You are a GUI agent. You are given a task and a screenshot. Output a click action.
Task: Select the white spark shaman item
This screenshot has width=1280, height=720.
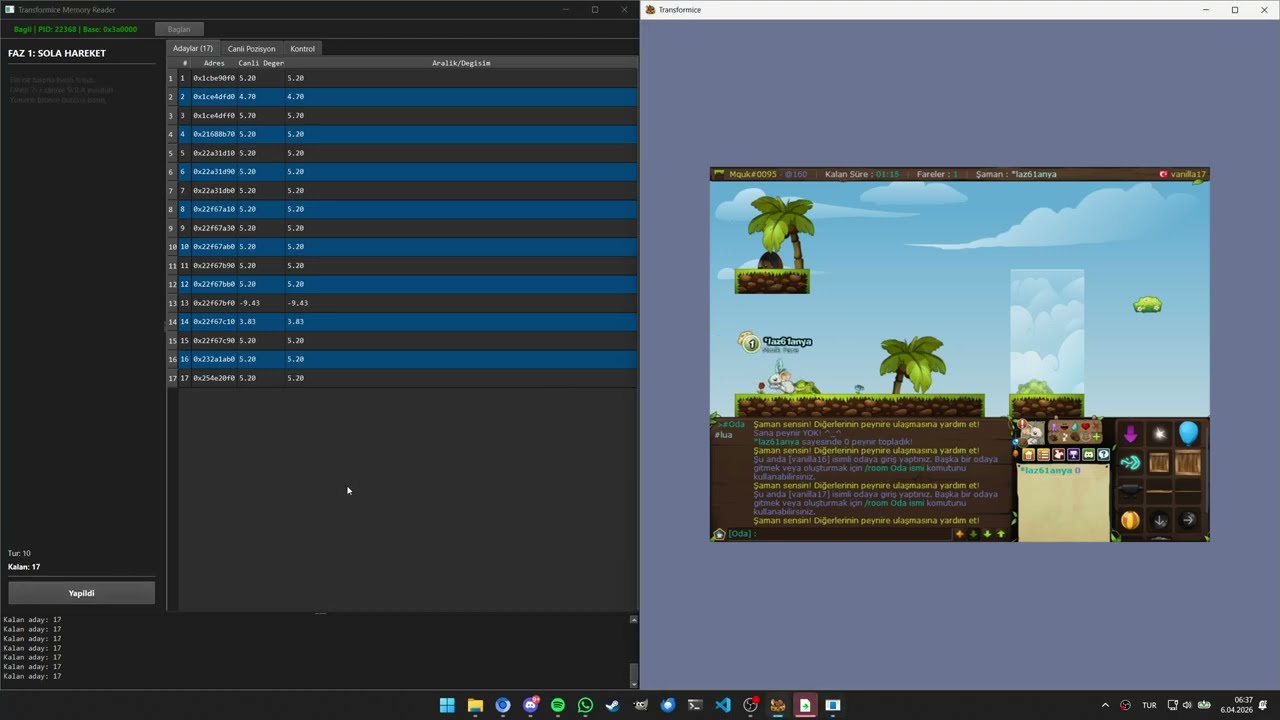(1159, 434)
